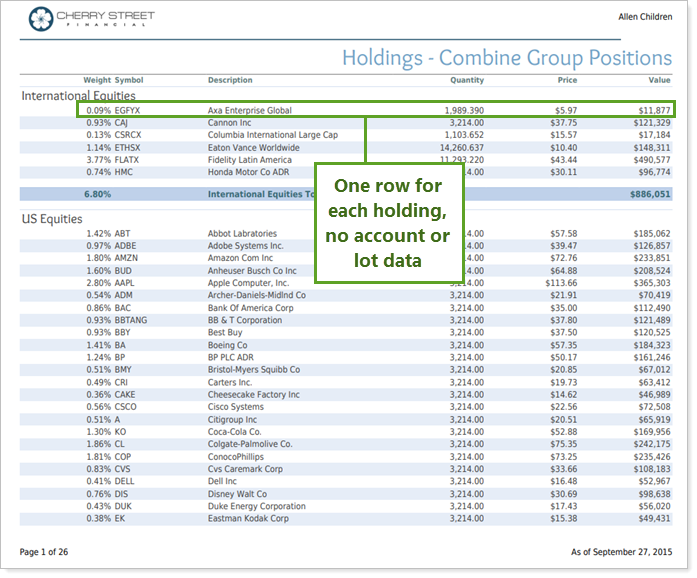
Task: Select the US Equities section heading
Action: click(x=52, y=218)
